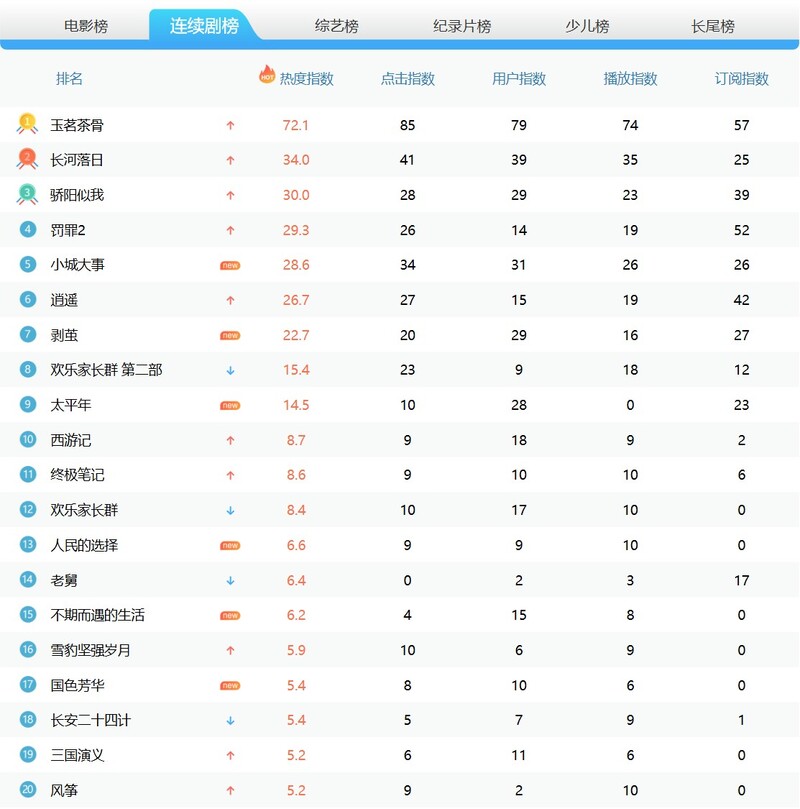This screenshot has width=800, height=809.
Task: Click the 订阅指数 column header
Action: [x=742, y=79]
